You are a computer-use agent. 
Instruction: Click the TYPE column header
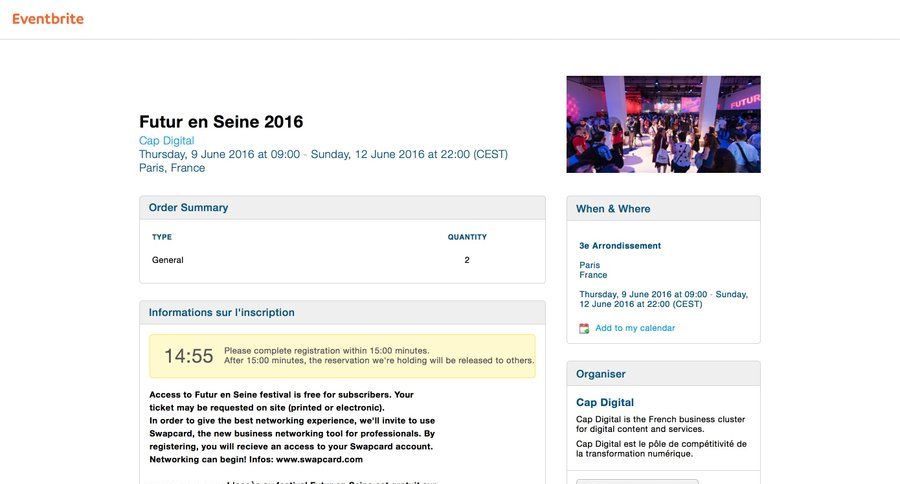(162, 237)
